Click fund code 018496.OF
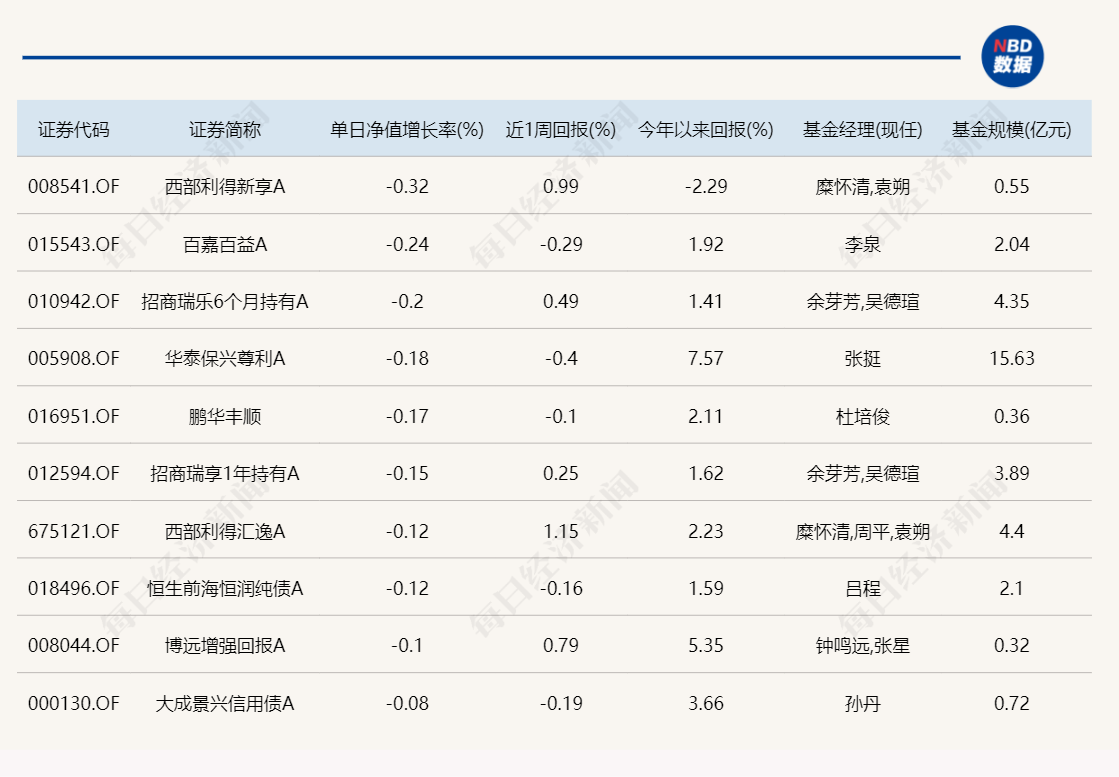This screenshot has width=1119, height=777. tap(74, 589)
